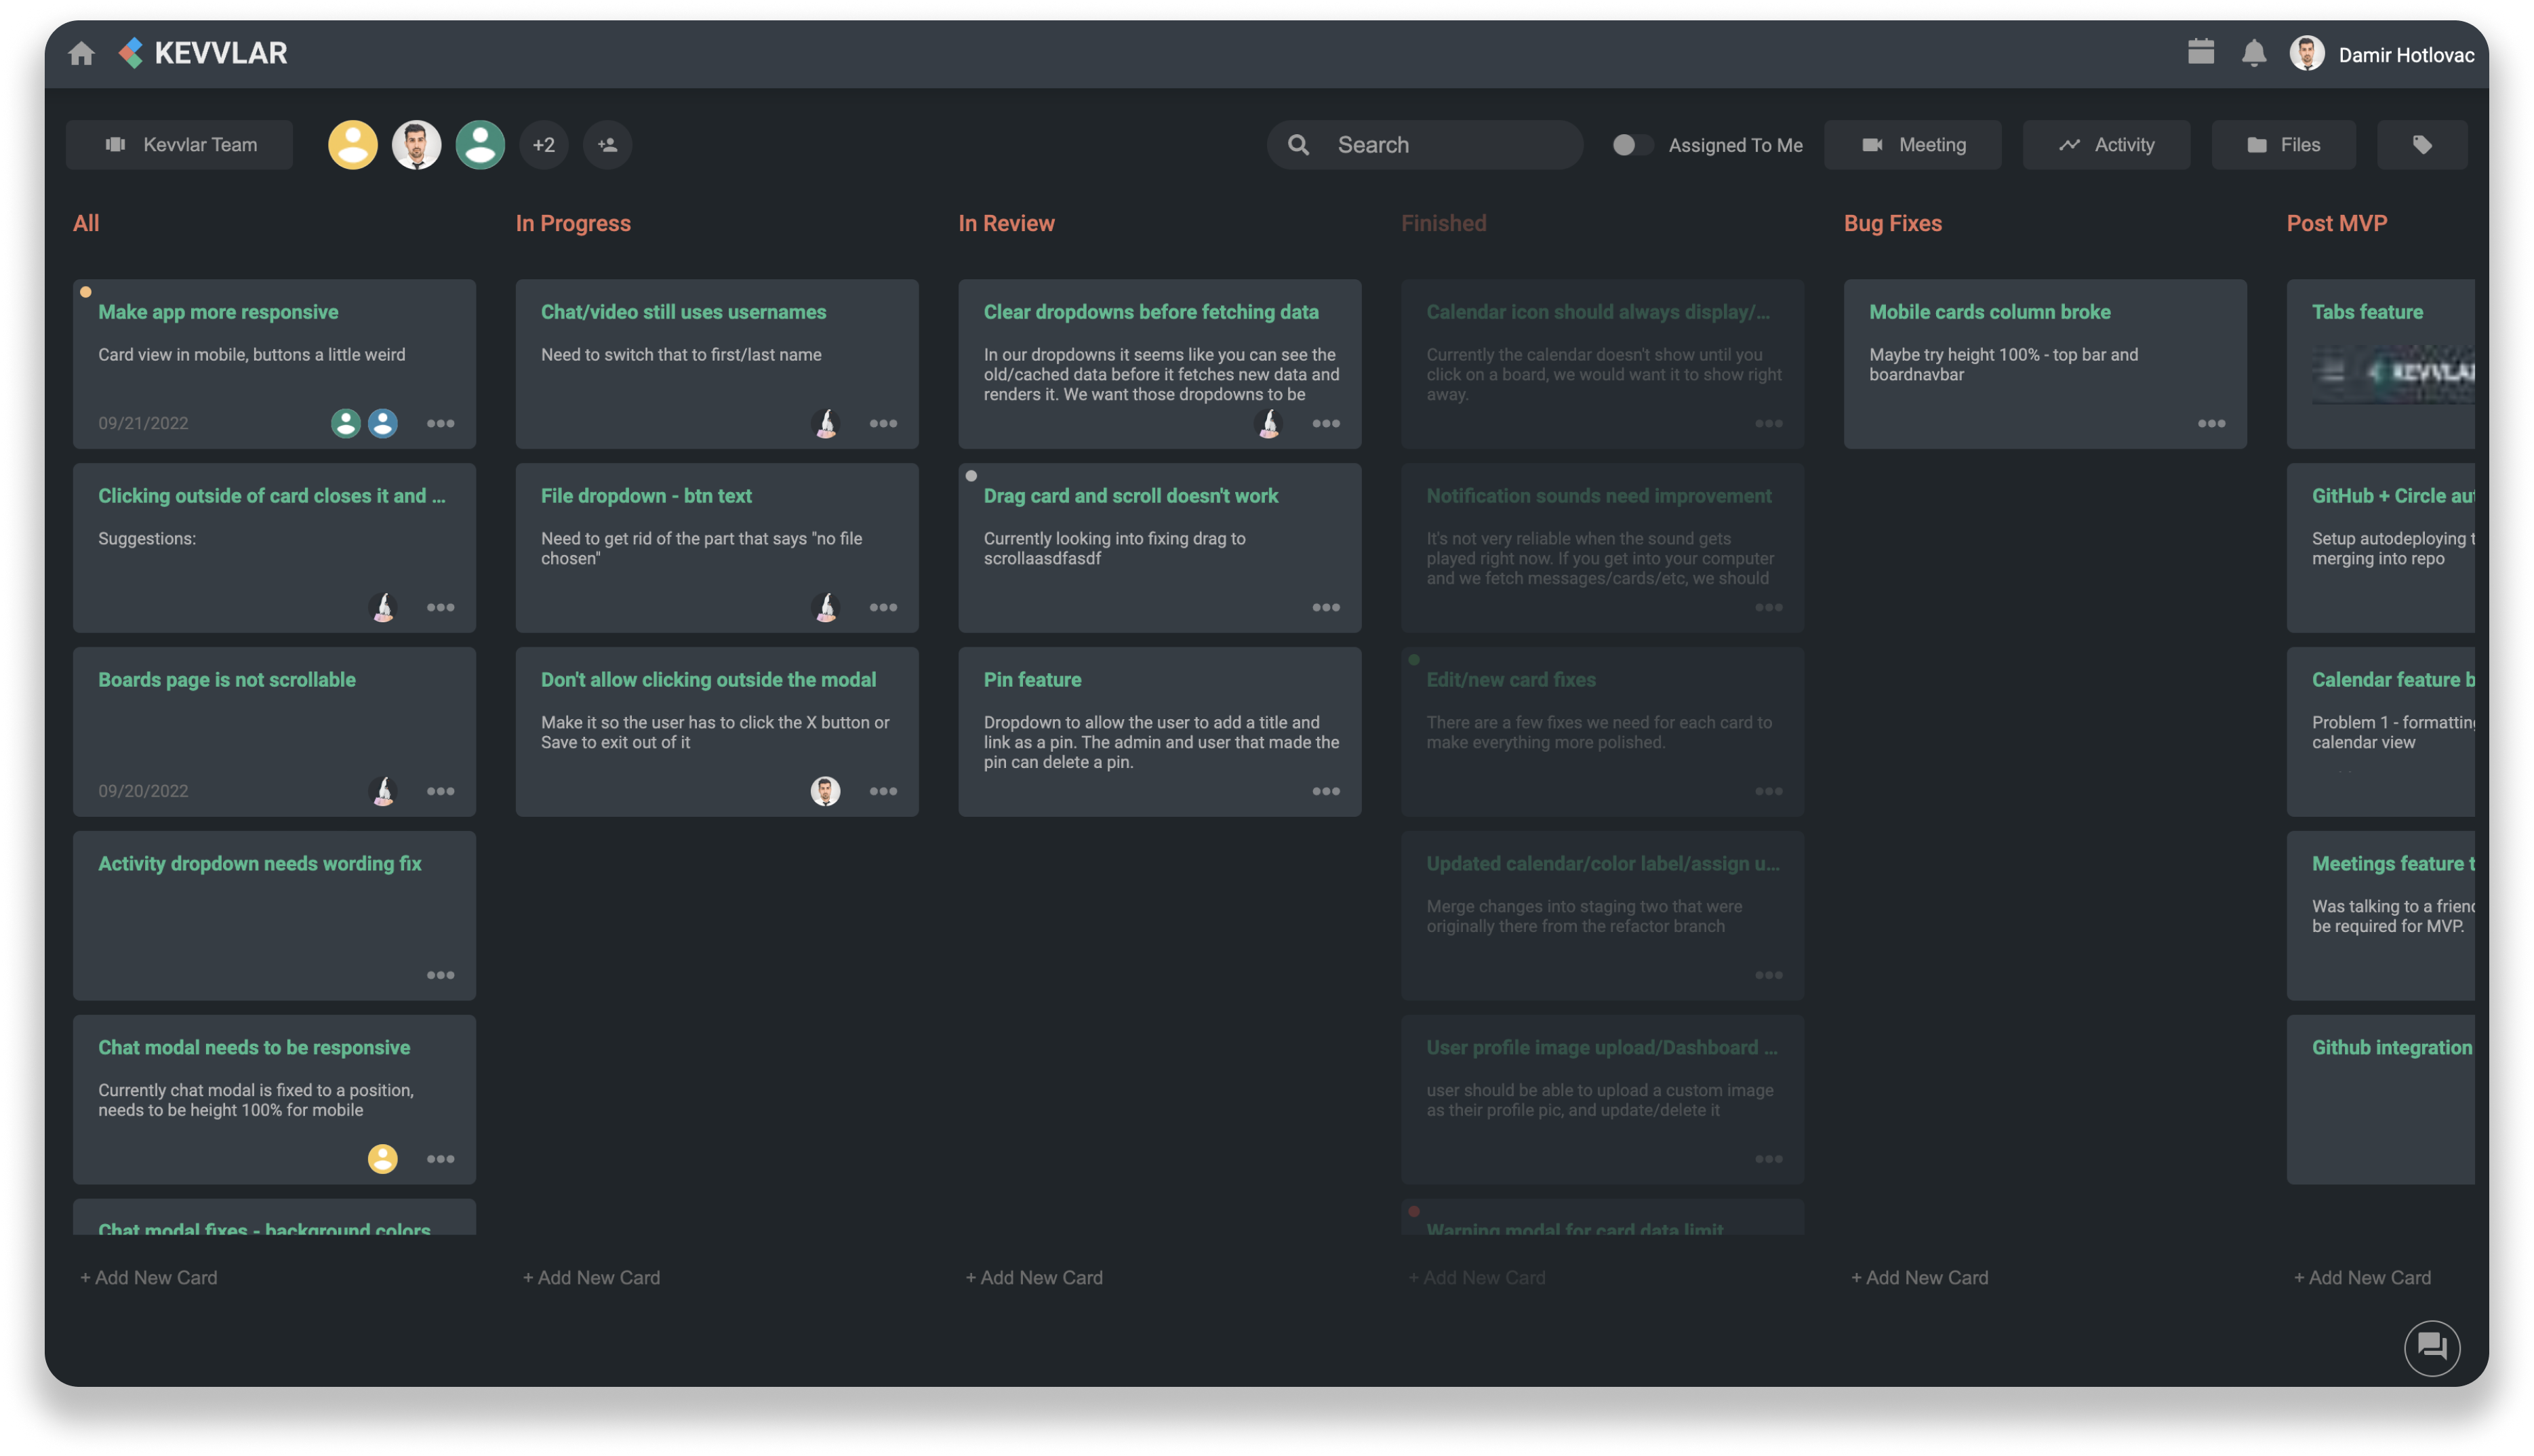Click yellow assignee avatar on Chat modal card
Screen dimensions: 2534x1456
click(x=383, y=1159)
